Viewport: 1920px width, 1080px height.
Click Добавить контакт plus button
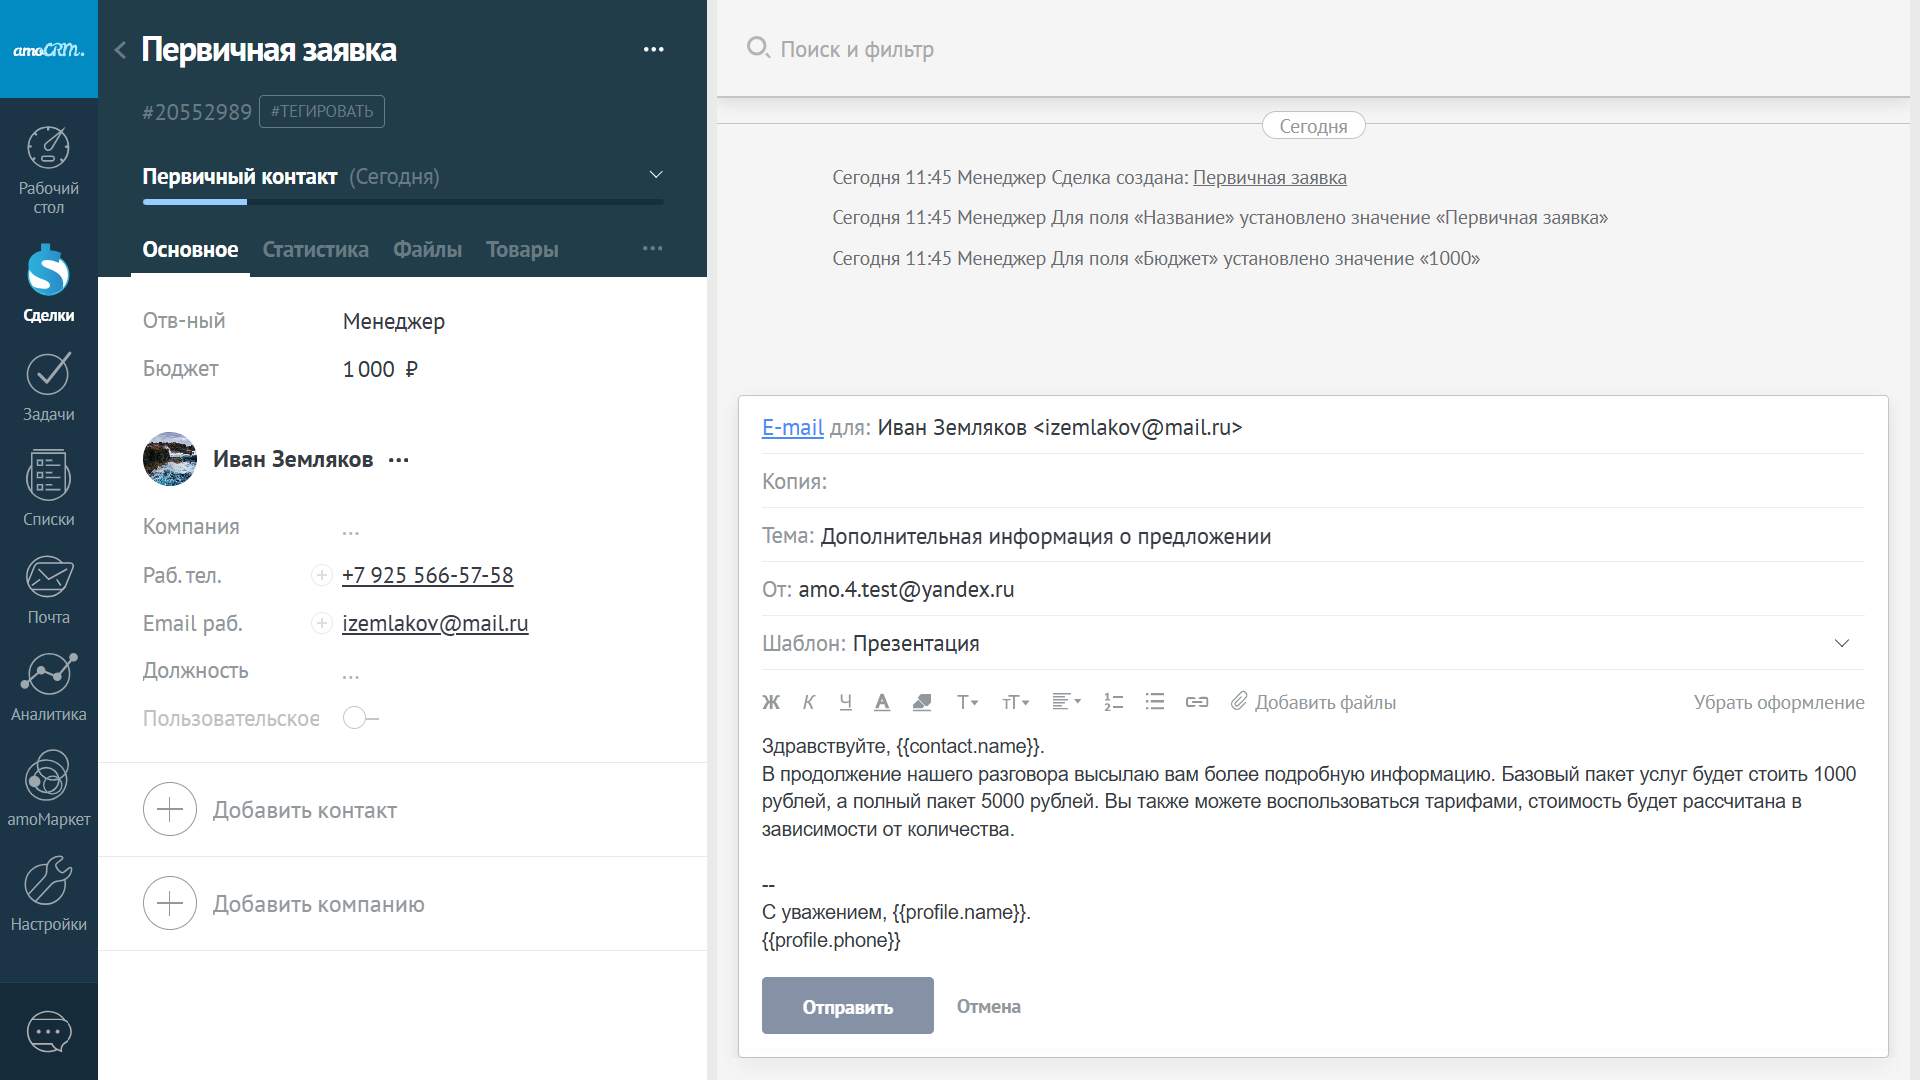click(x=170, y=809)
